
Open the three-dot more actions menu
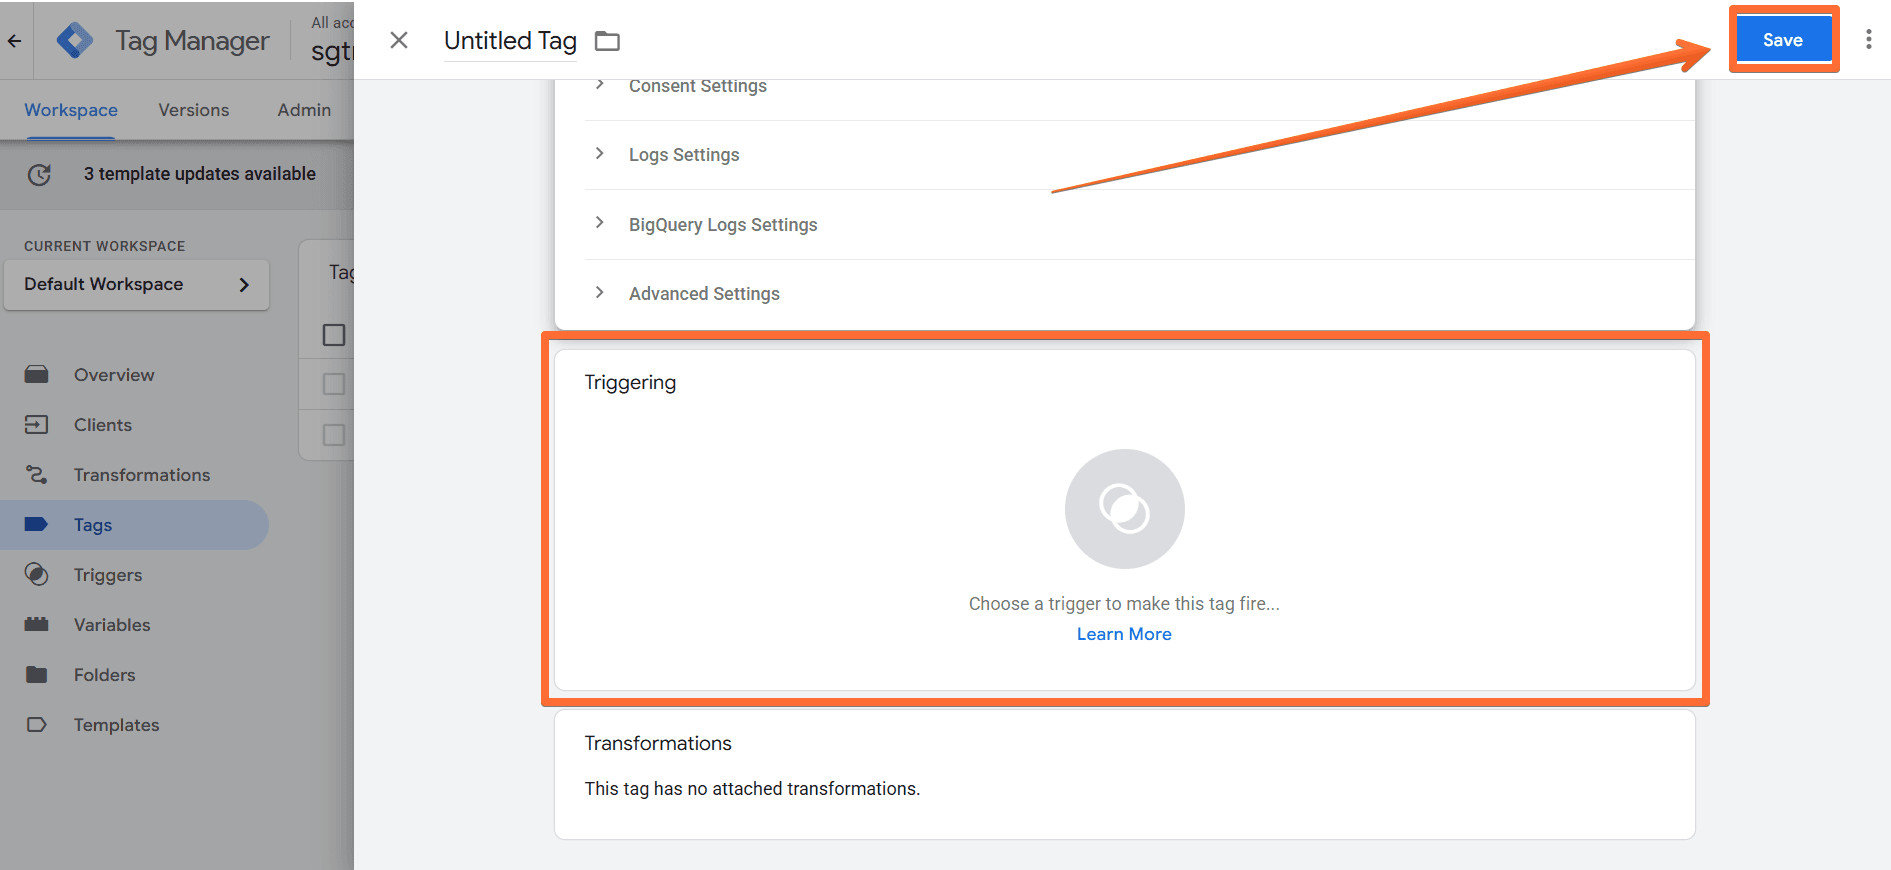point(1868,40)
